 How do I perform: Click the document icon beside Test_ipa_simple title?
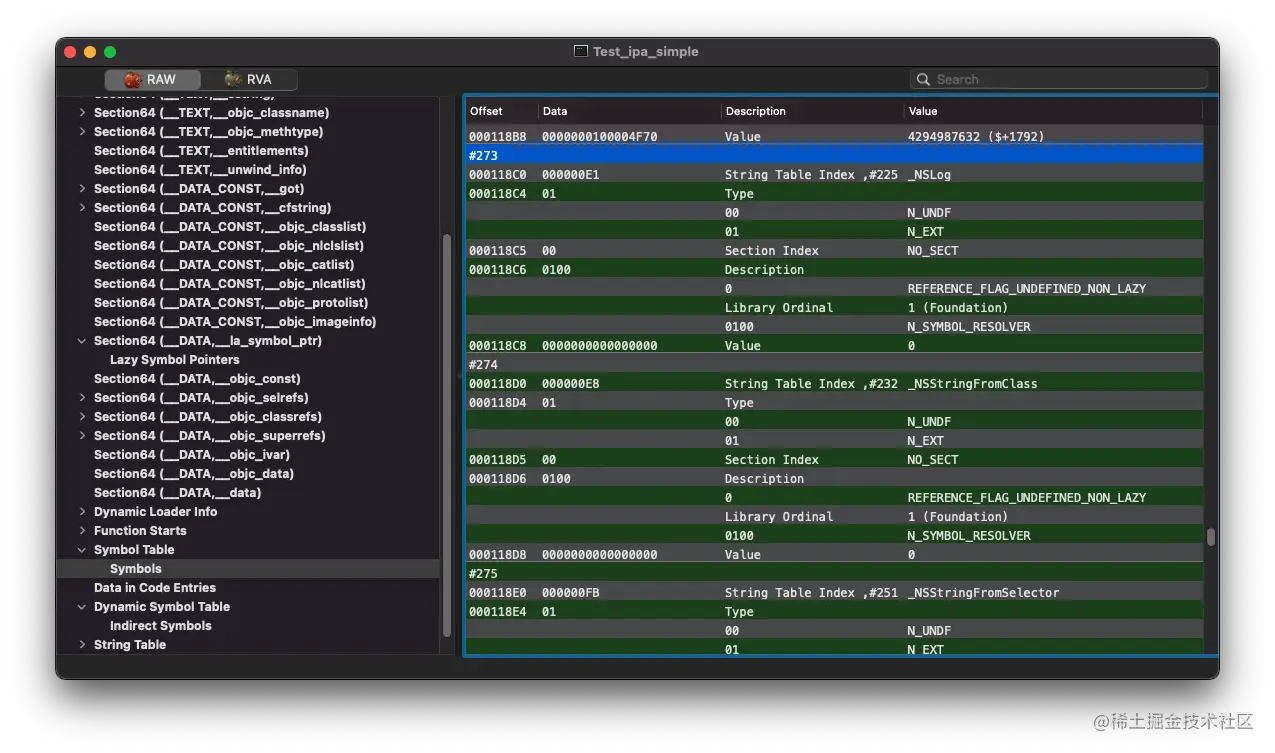coord(580,52)
